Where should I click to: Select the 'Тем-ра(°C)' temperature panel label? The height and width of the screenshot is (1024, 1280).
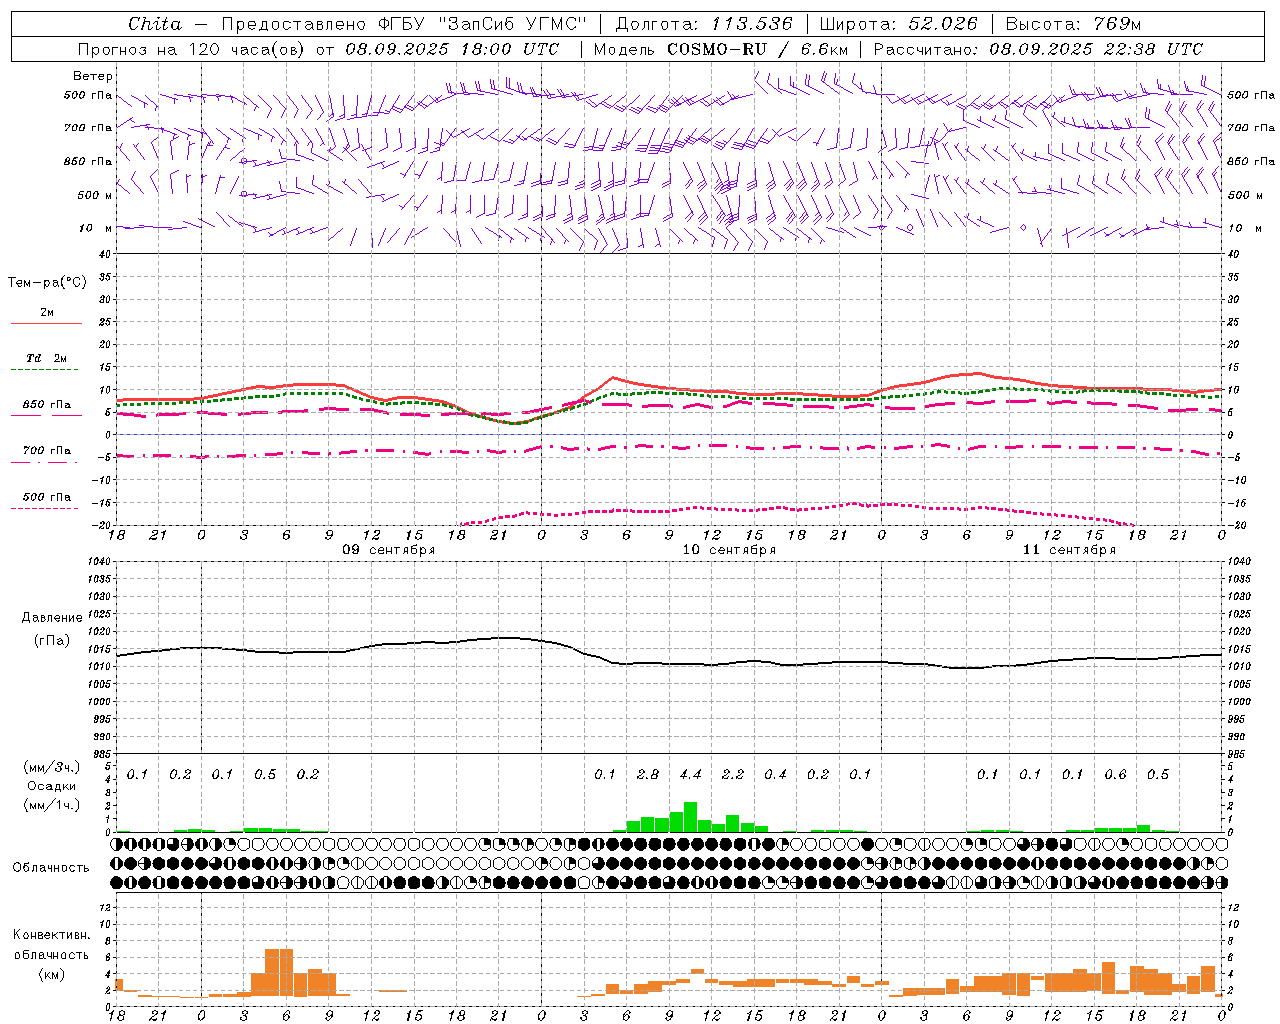point(47,283)
